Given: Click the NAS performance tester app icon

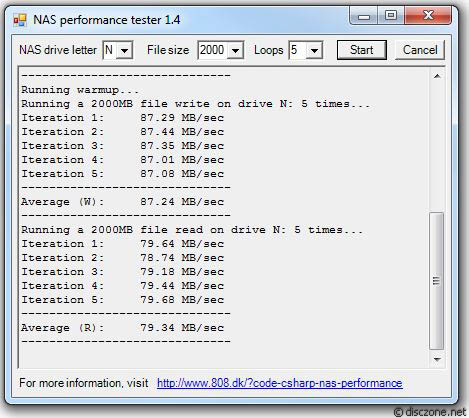Looking at the screenshot, I should 20,20.
